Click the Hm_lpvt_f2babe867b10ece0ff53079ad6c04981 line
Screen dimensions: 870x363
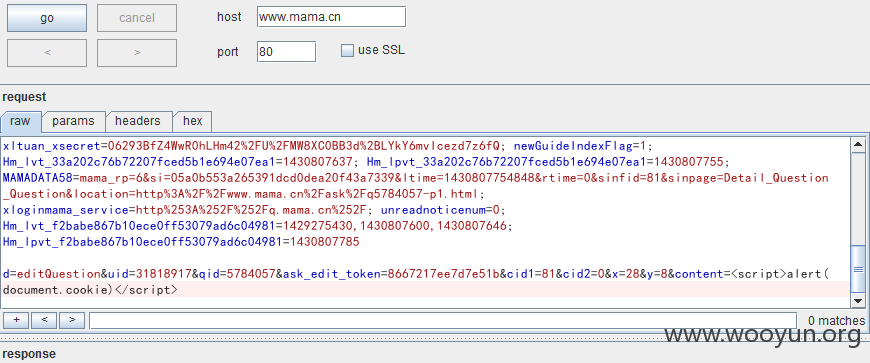click(181, 242)
